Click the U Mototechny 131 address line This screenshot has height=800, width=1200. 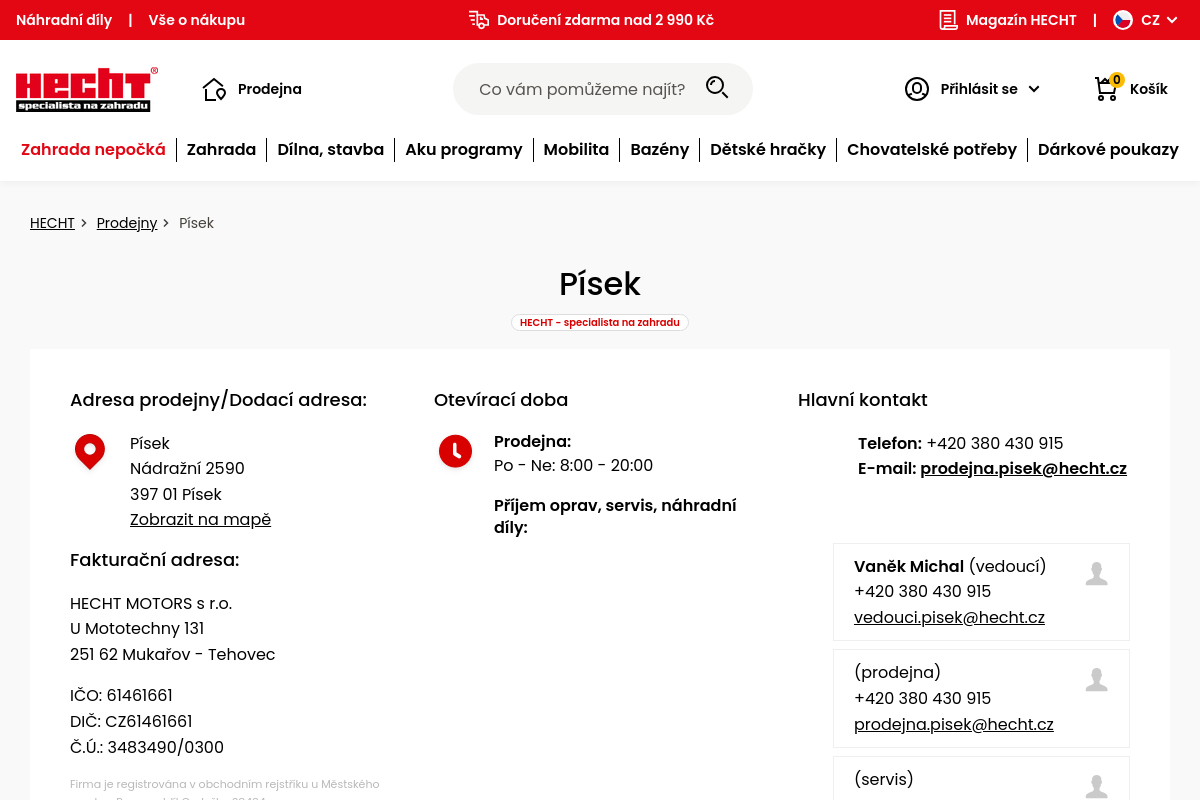[x=137, y=629]
